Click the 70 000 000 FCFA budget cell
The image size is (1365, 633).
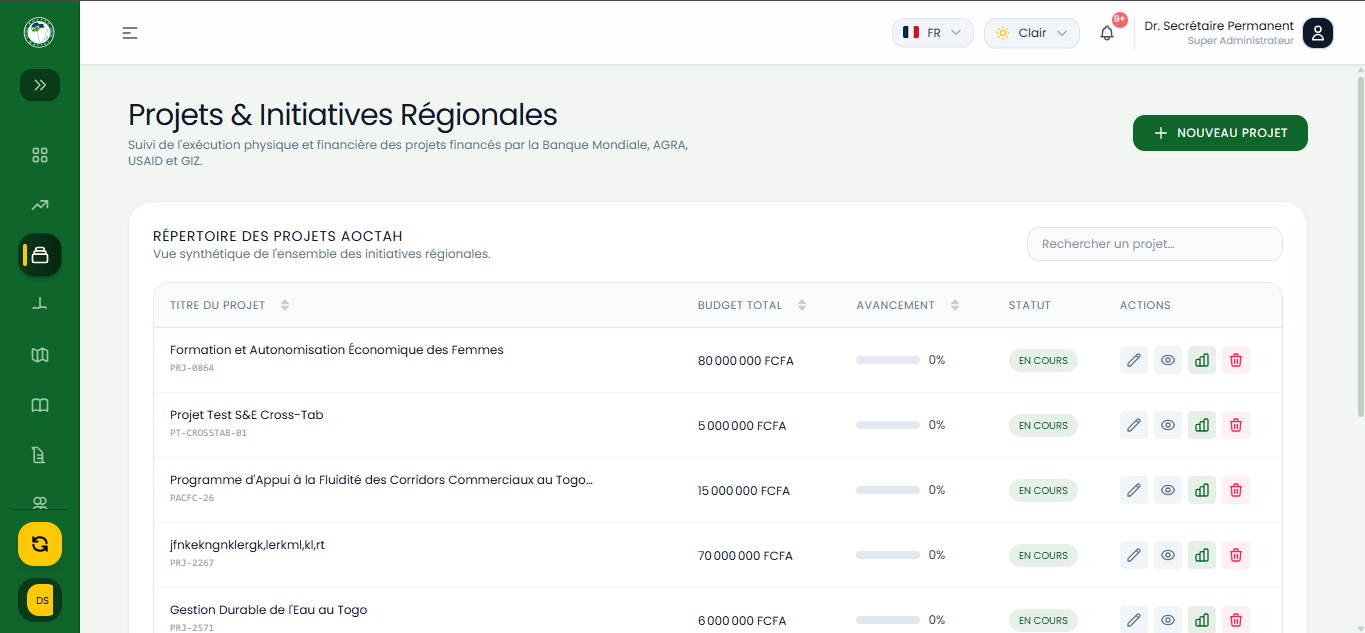pos(745,556)
